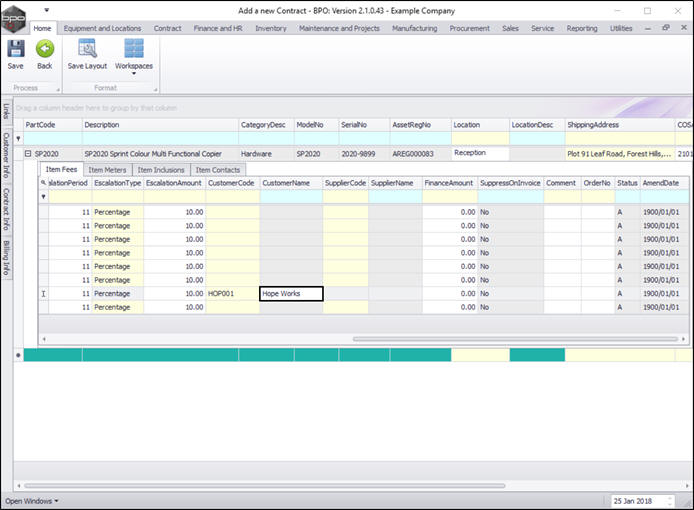694x510 pixels.
Task: Open the Open Windows menu
Action: pyautogui.click(x=31, y=501)
